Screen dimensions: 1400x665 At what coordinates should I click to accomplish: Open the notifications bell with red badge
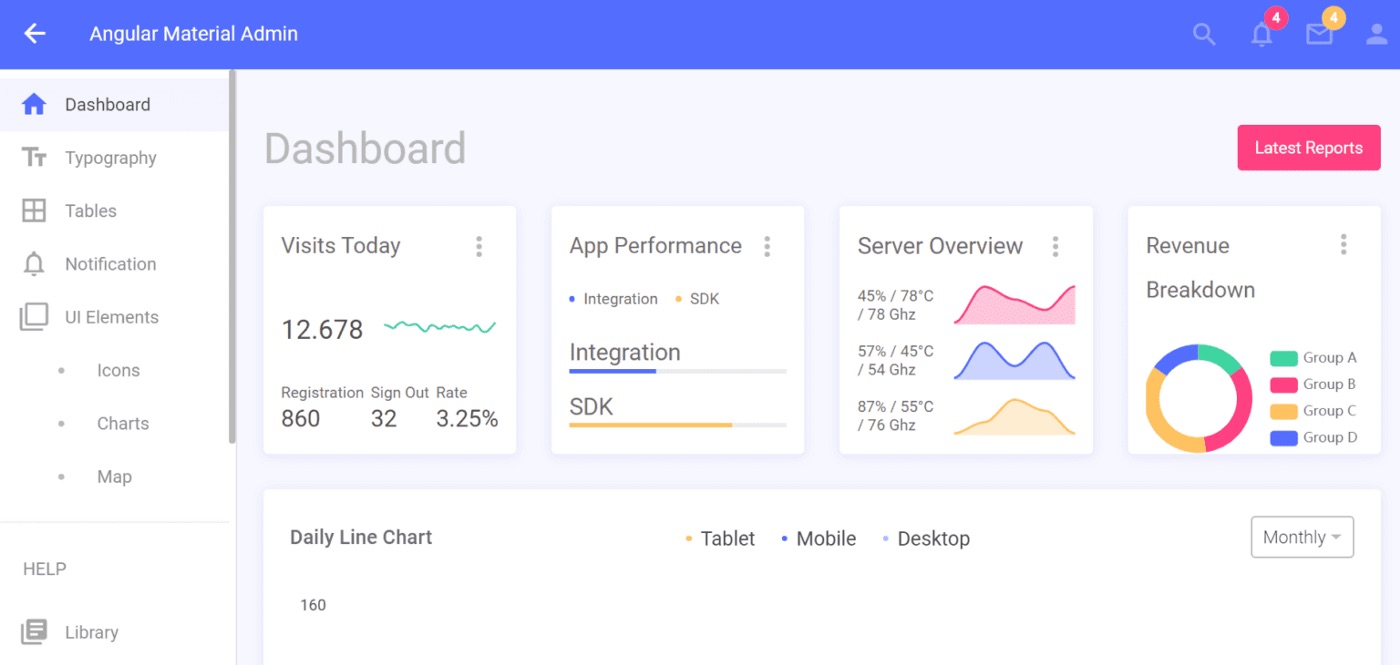(x=1262, y=34)
